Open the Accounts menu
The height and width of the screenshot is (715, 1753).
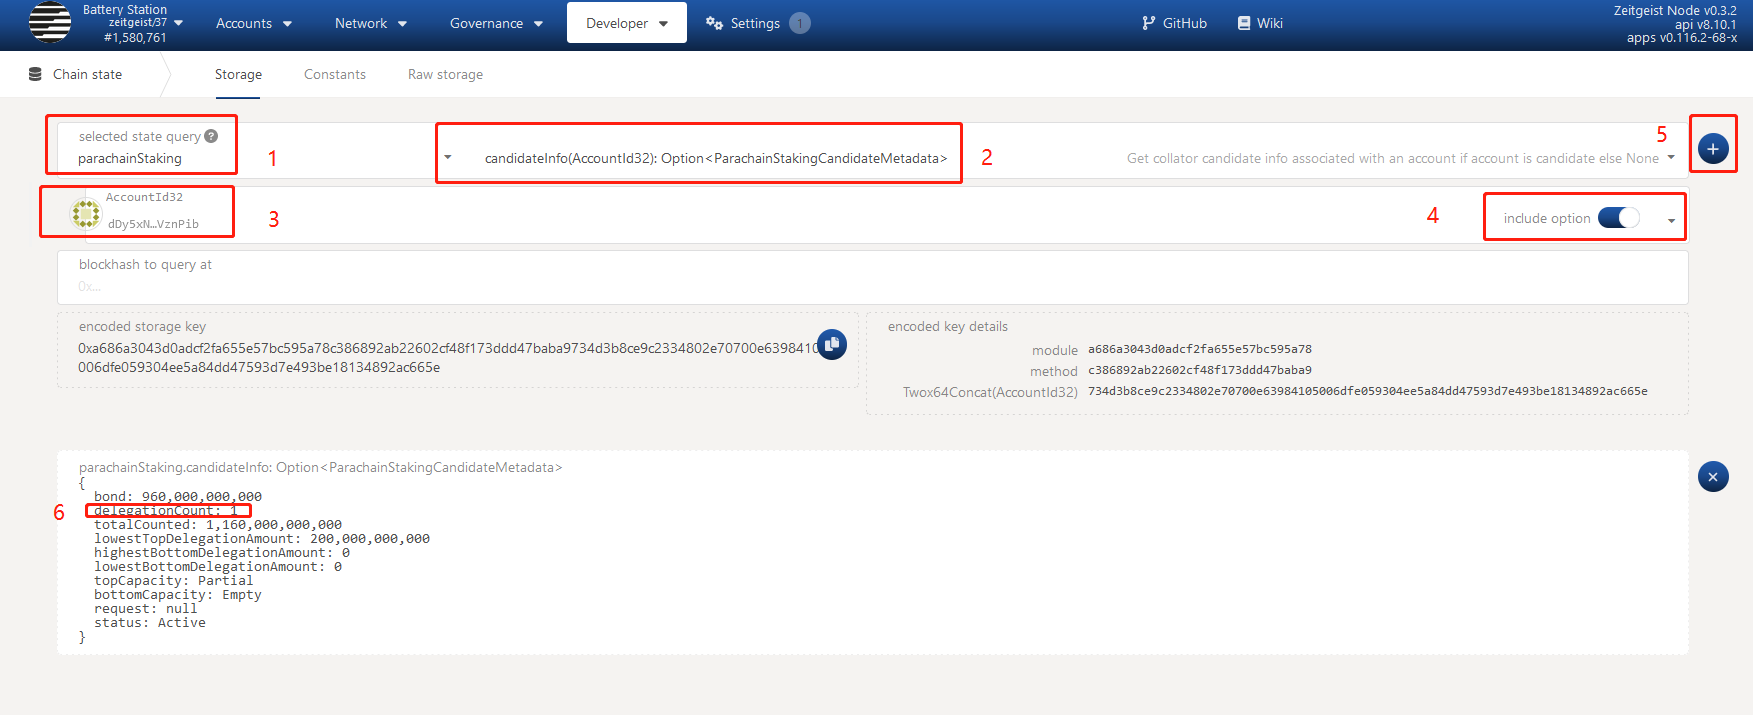click(253, 23)
